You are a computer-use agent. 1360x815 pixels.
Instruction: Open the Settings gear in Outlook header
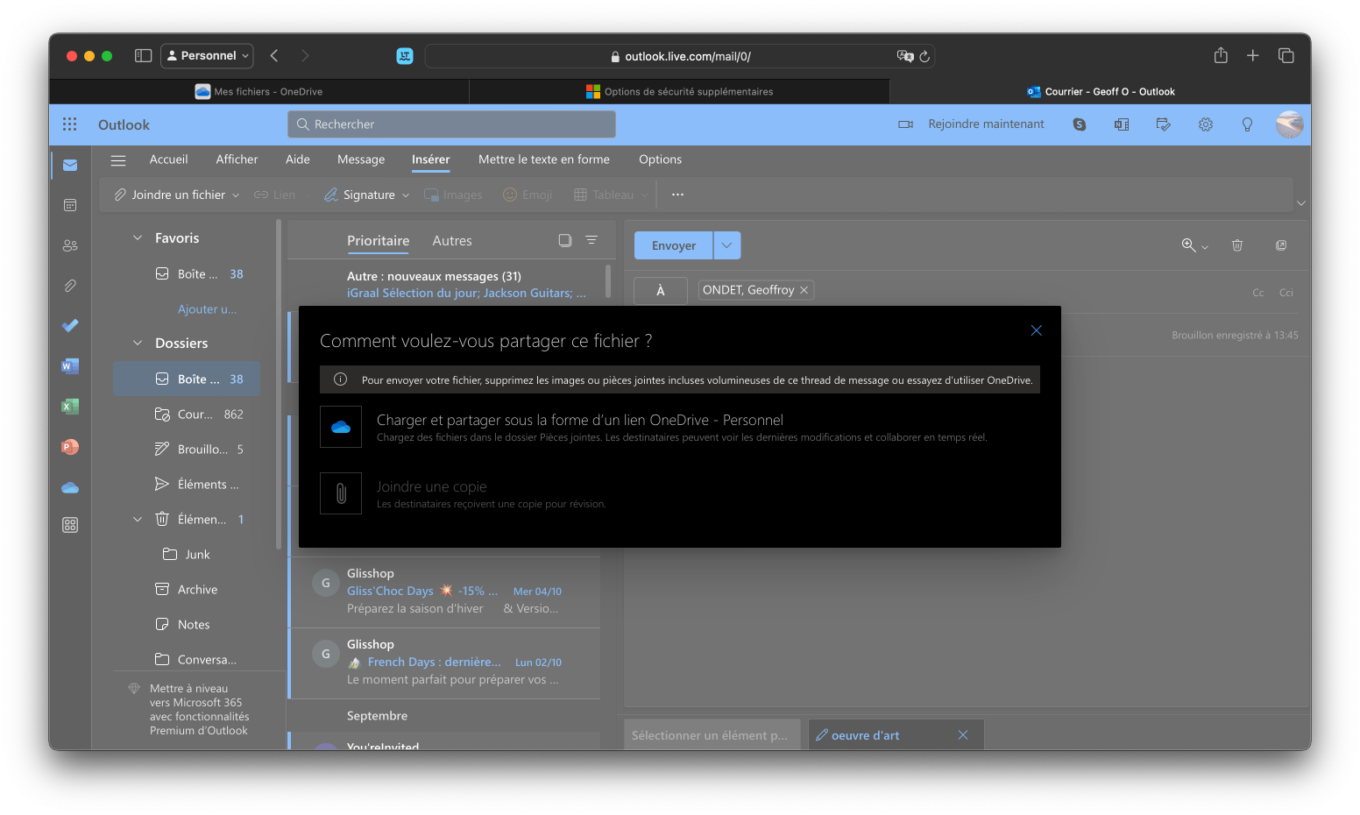click(1206, 124)
